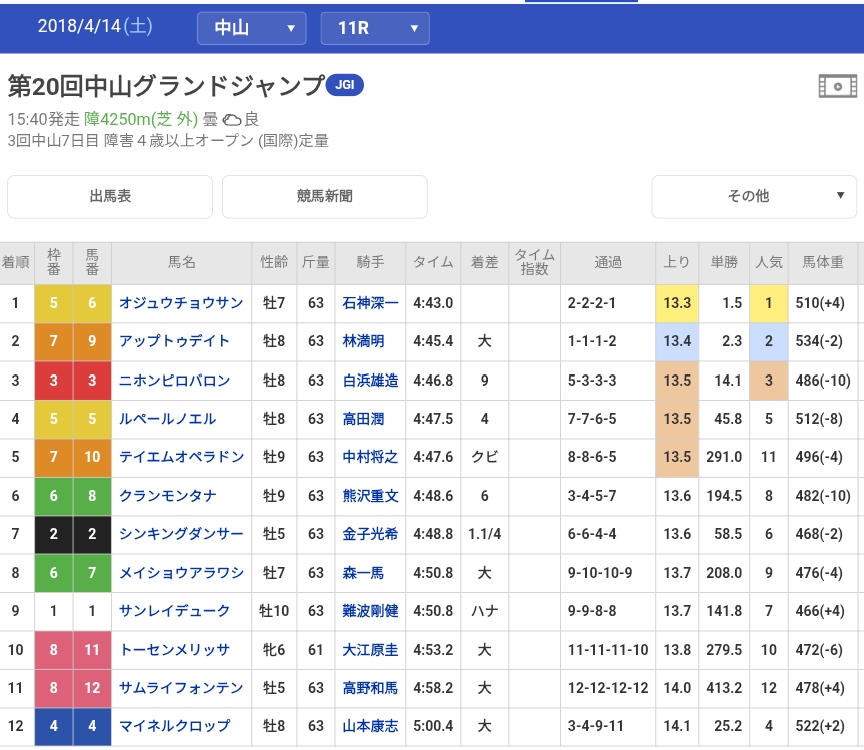864x750 pixels.
Task: Open the 中山 racecourse dropdown
Action: pos(251,28)
